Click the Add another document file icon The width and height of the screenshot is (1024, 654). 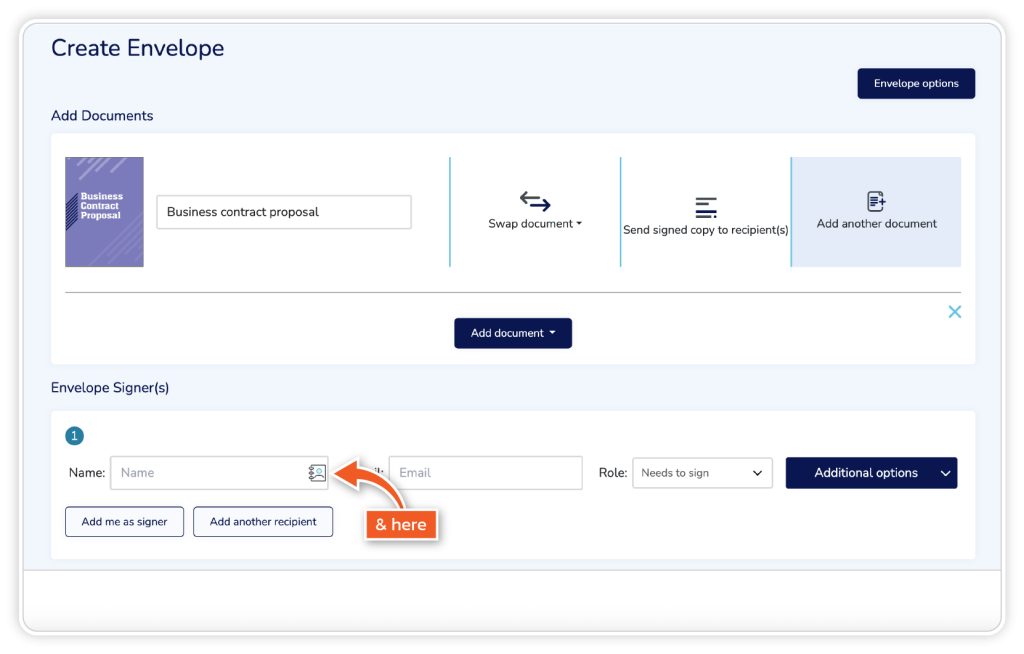click(876, 202)
